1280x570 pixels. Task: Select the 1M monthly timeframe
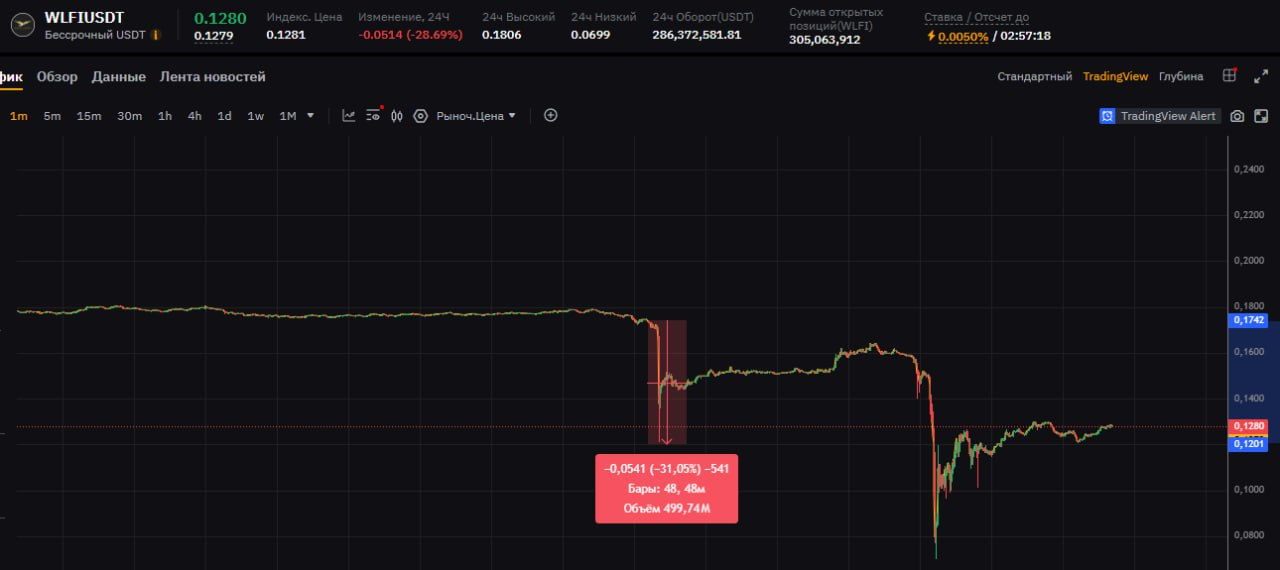click(288, 116)
